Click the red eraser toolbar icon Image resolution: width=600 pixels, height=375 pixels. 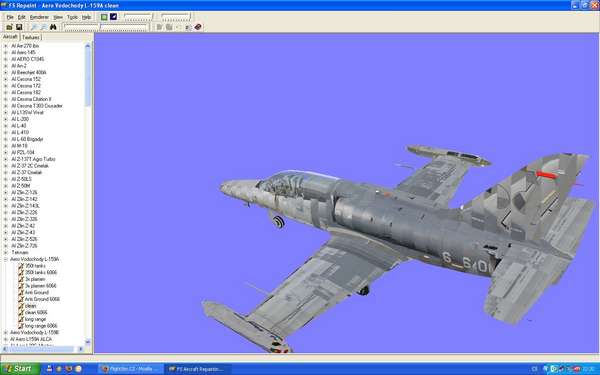click(198, 27)
